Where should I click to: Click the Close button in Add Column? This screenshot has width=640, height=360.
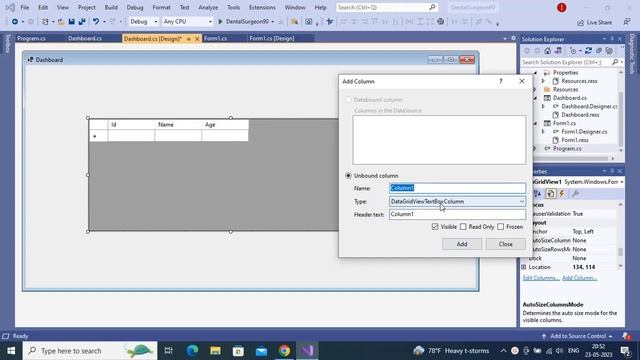click(x=505, y=244)
